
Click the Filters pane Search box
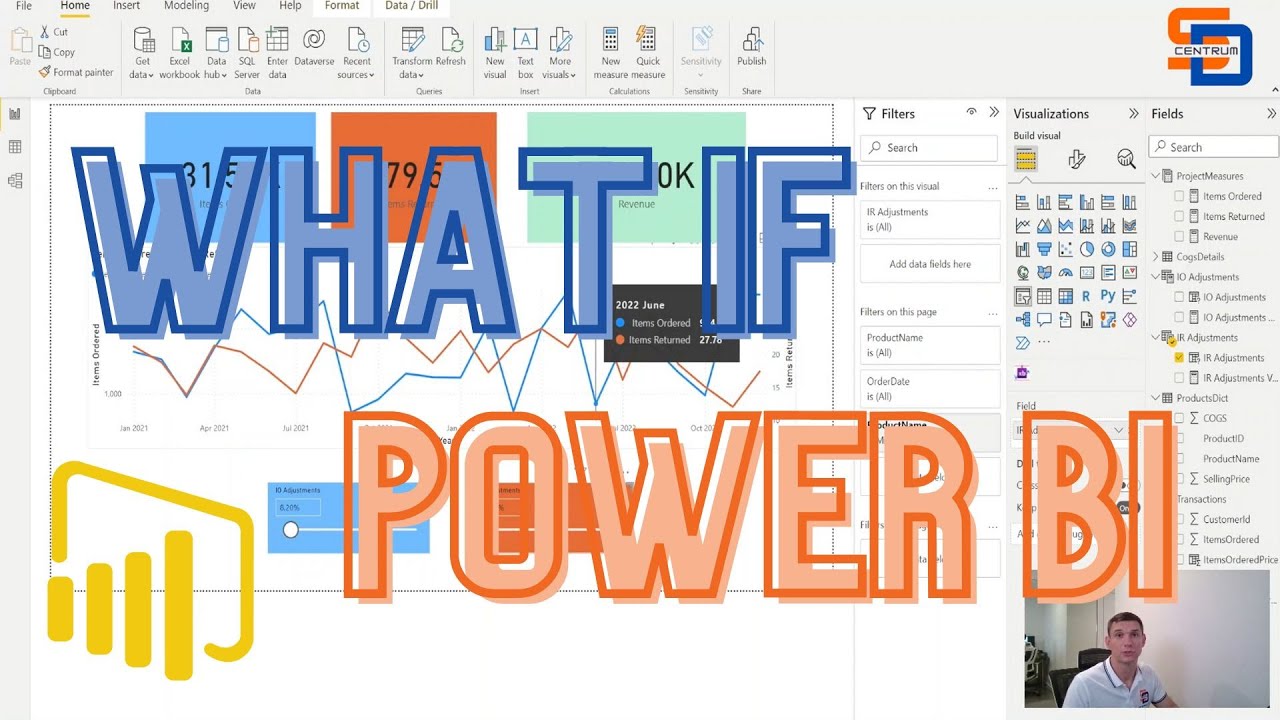pos(928,148)
